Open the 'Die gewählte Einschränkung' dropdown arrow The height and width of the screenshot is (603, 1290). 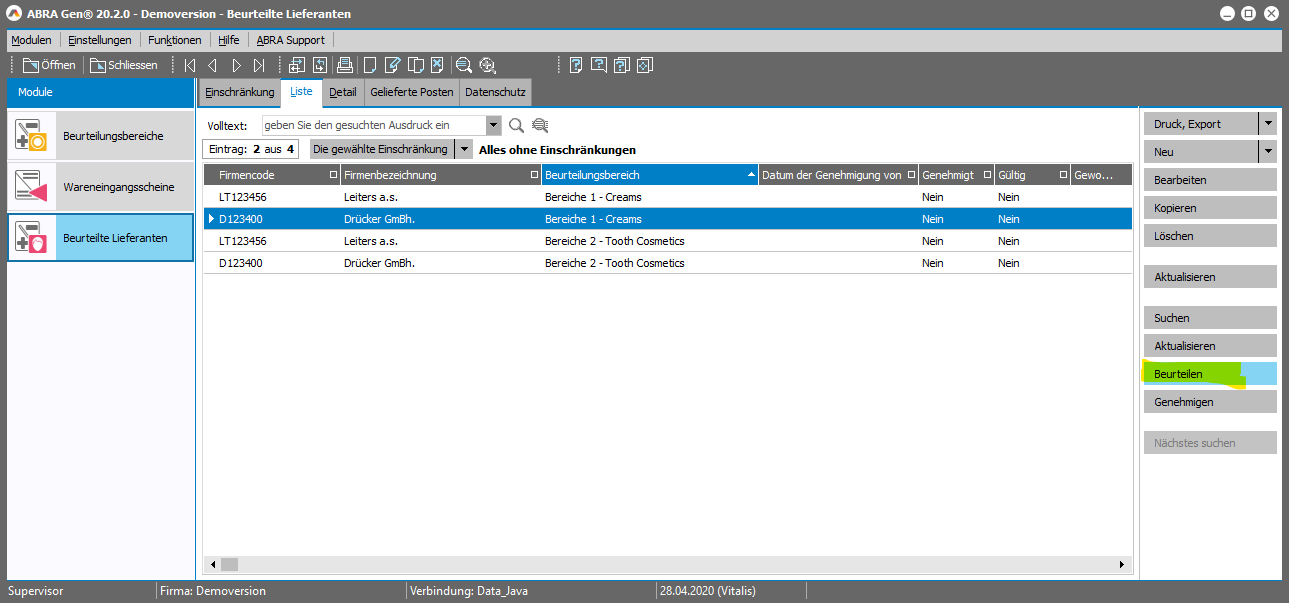pyautogui.click(x=463, y=149)
